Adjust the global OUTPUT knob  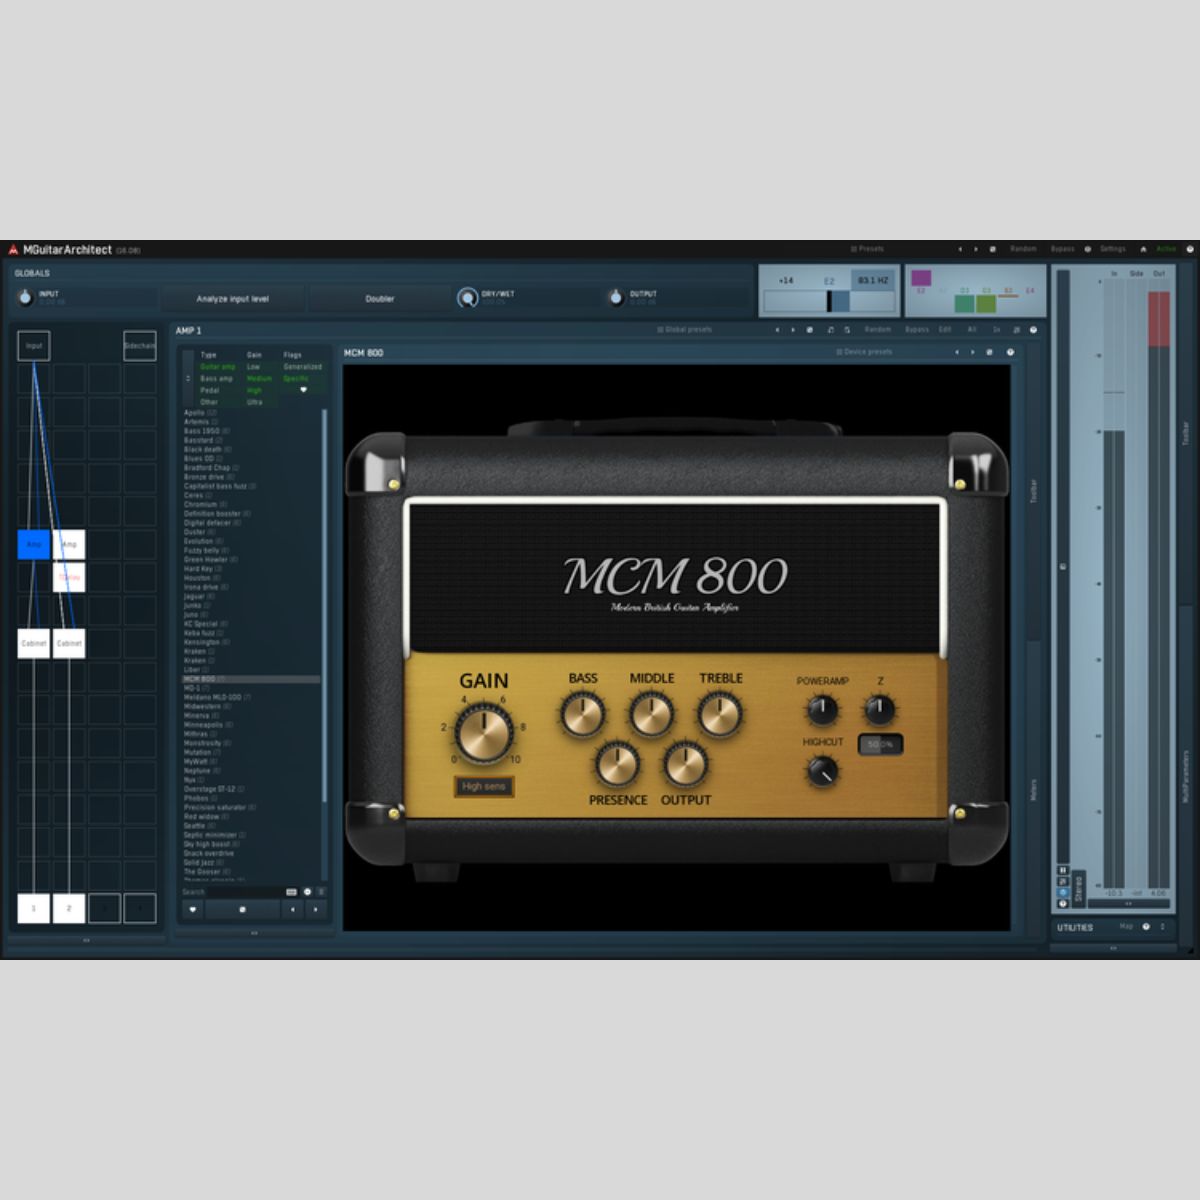pos(615,297)
